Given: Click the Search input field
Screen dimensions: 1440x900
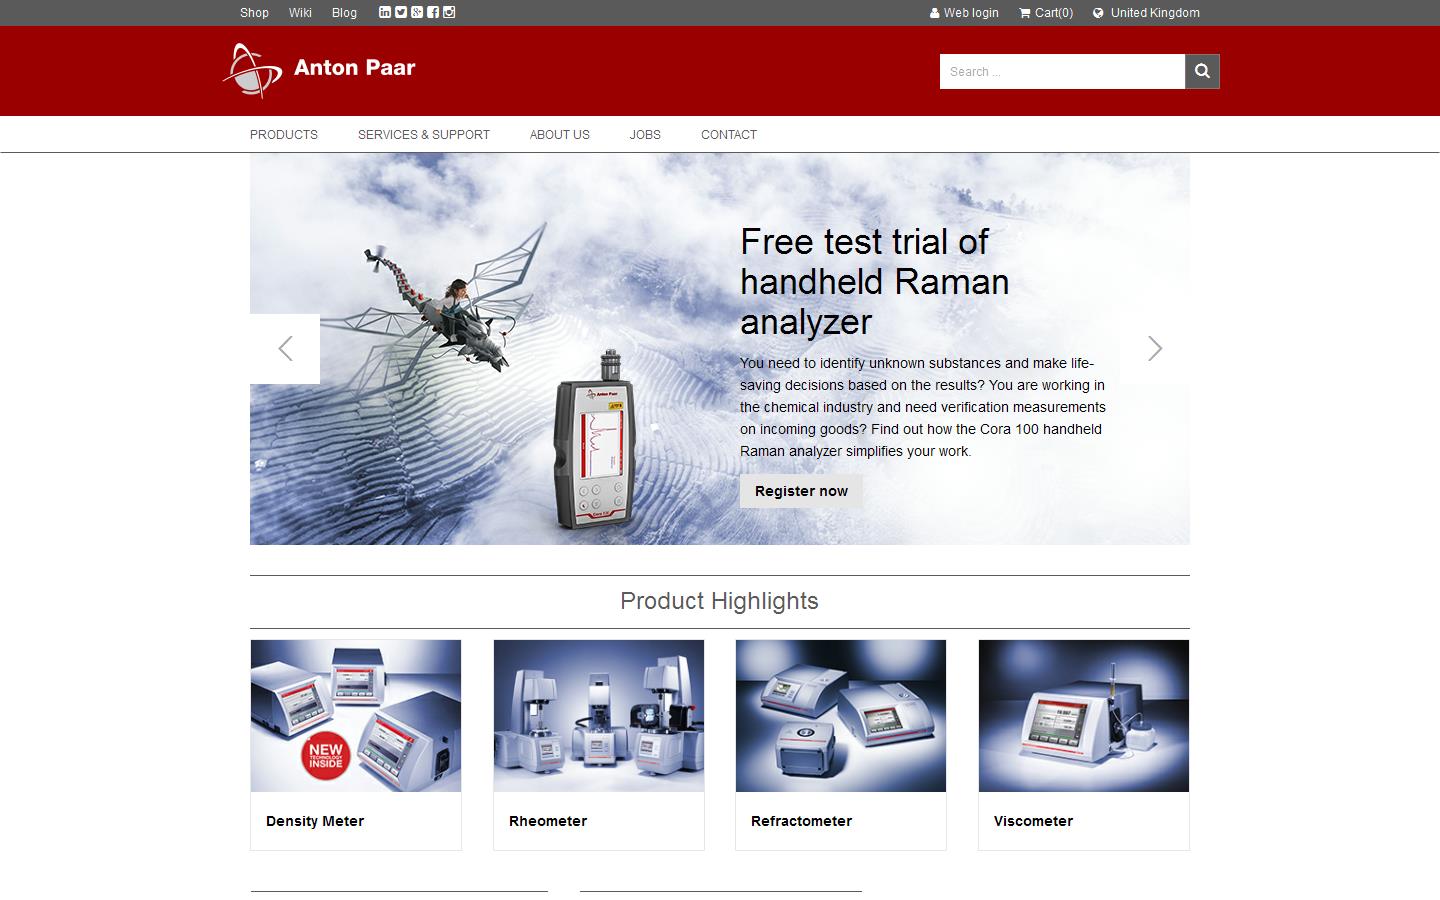Looking at the screenshot, I should [x=1062, y=71].
